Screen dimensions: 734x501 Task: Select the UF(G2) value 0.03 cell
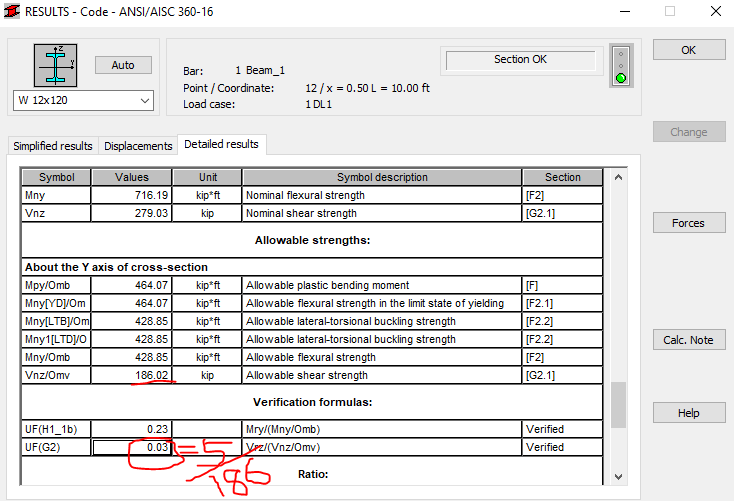pyautogui.click(x=132, y=447)
